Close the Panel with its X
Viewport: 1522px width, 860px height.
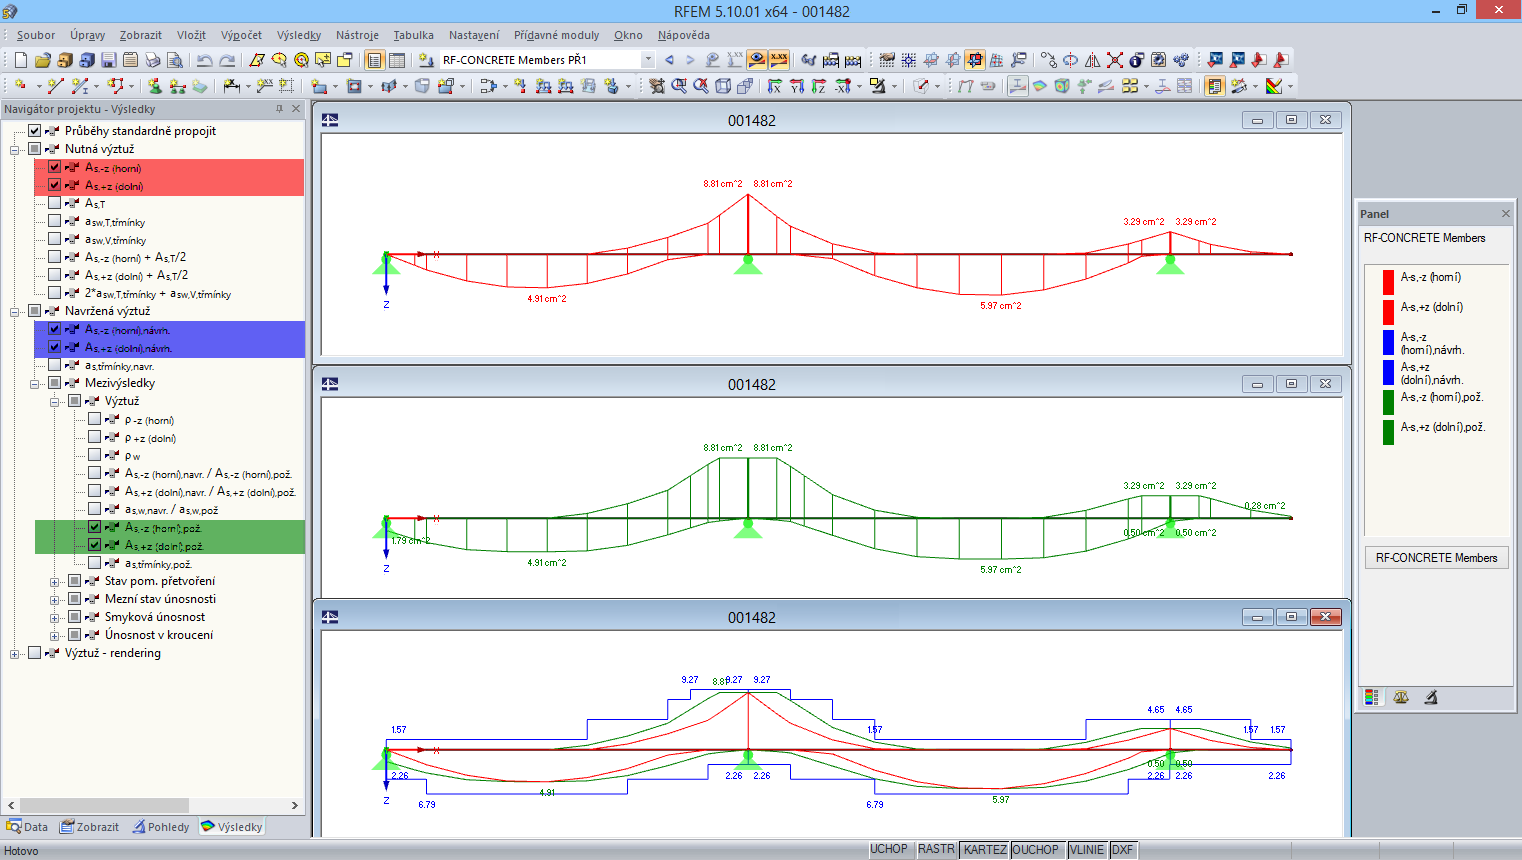tap(1506, 214)
